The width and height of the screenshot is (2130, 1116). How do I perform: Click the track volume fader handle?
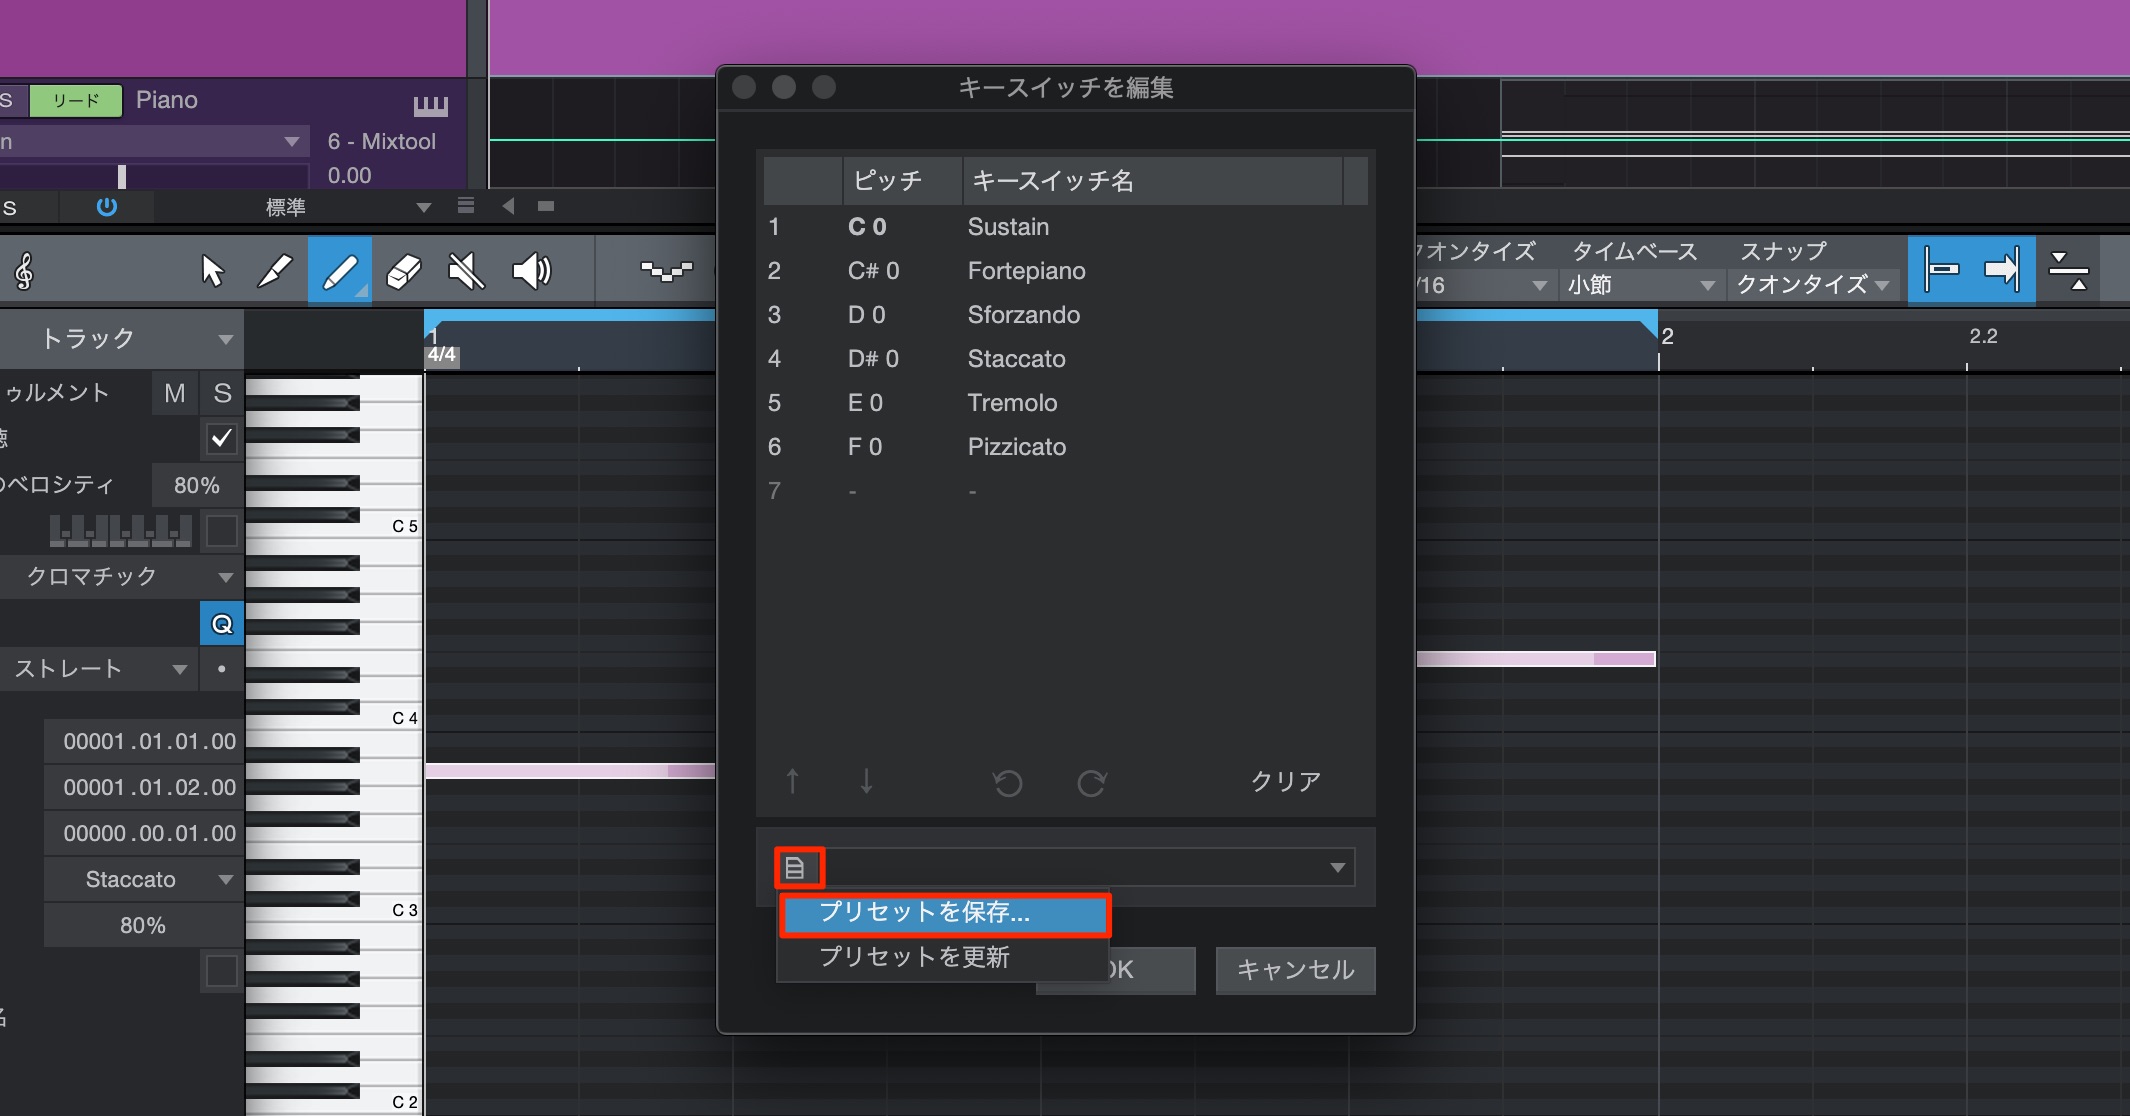click(122, 176)
